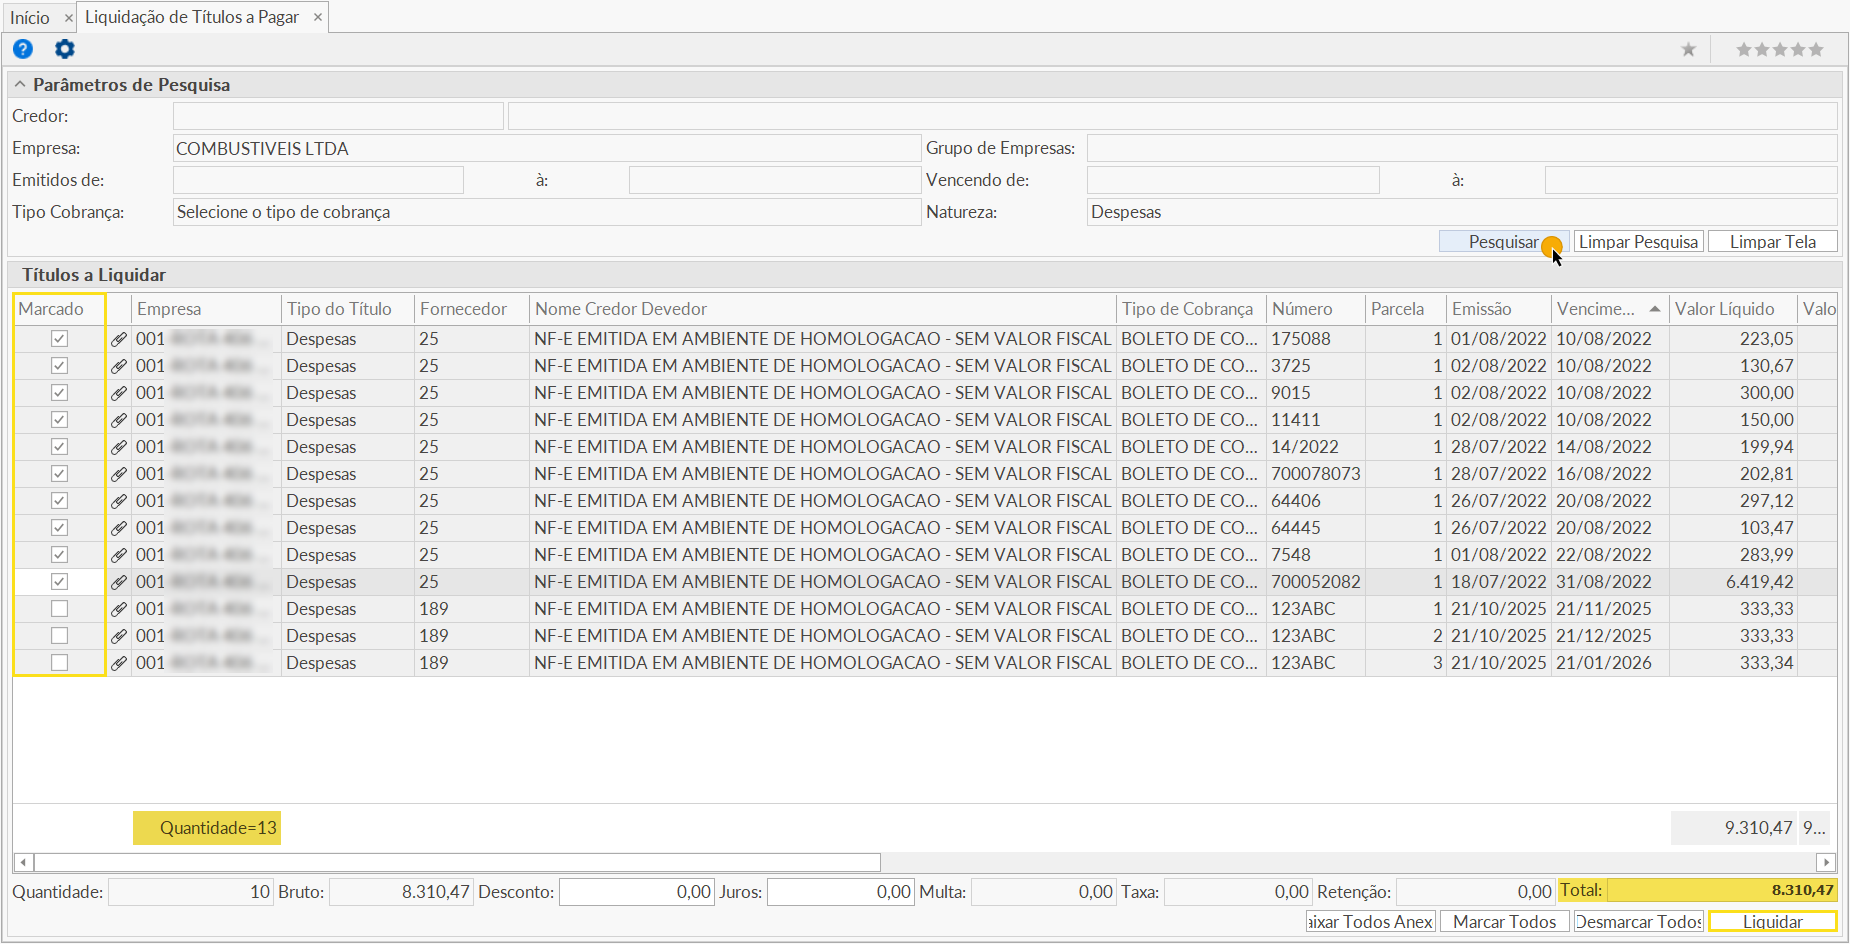The height and width of the screenshot is (944, 1850).
Task: Sort by the Vencimento column arrow
Action: pyautogui.click(x=1655, y=309)
